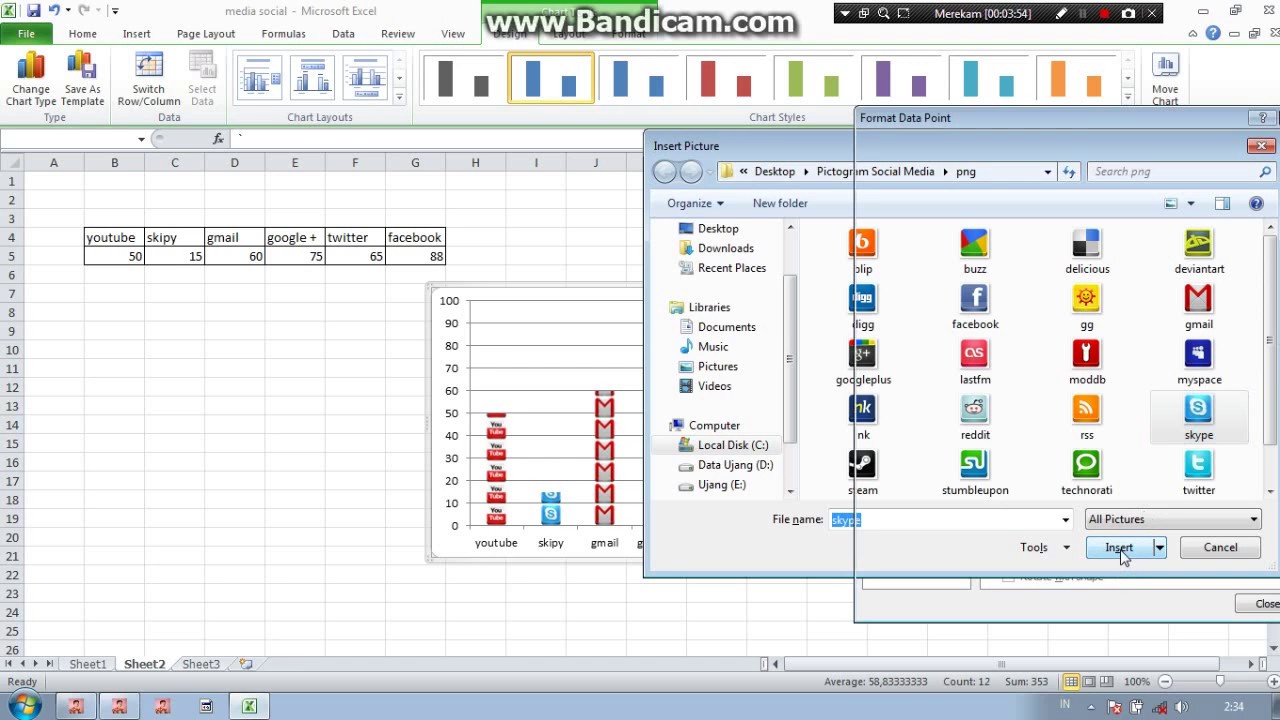The image size is (1280, 720).
Task: Click the Insert button
Action: click(x=1119, y=547)
